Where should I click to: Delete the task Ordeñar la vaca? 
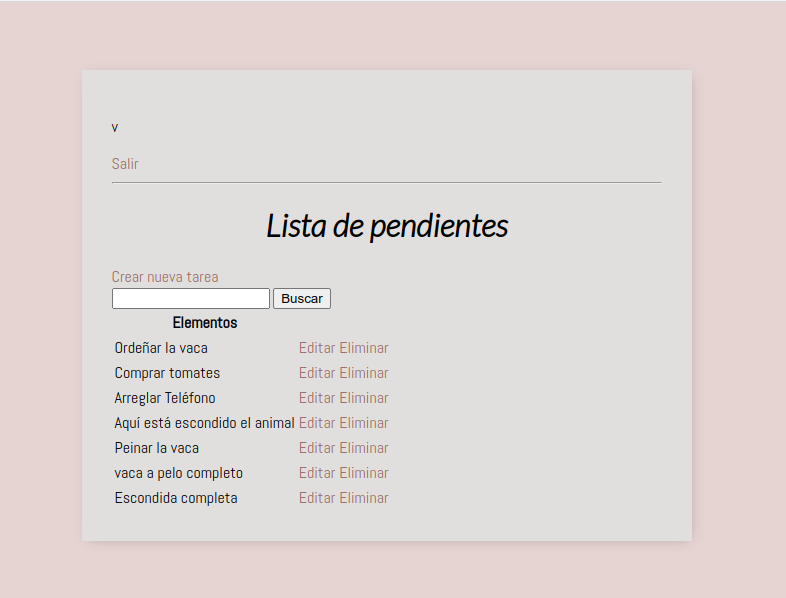tap(364, 348)
